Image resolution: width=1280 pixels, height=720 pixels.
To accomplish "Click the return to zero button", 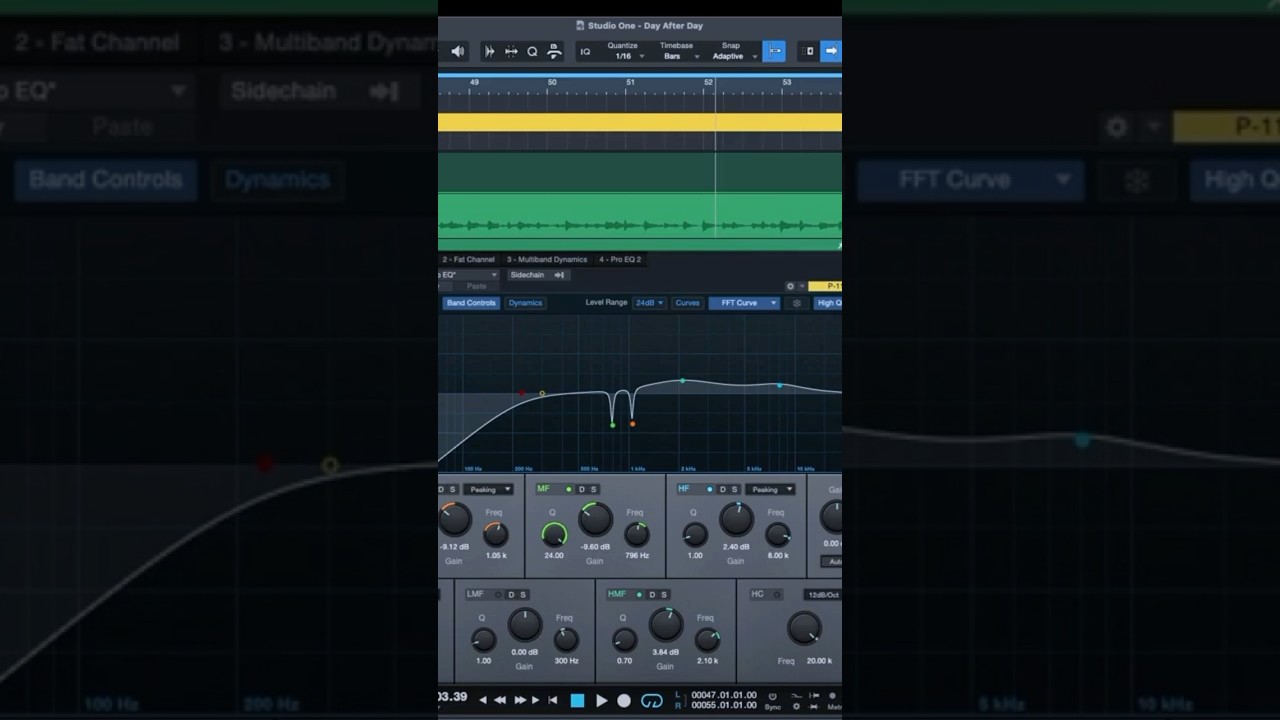I will pos(552,701).
